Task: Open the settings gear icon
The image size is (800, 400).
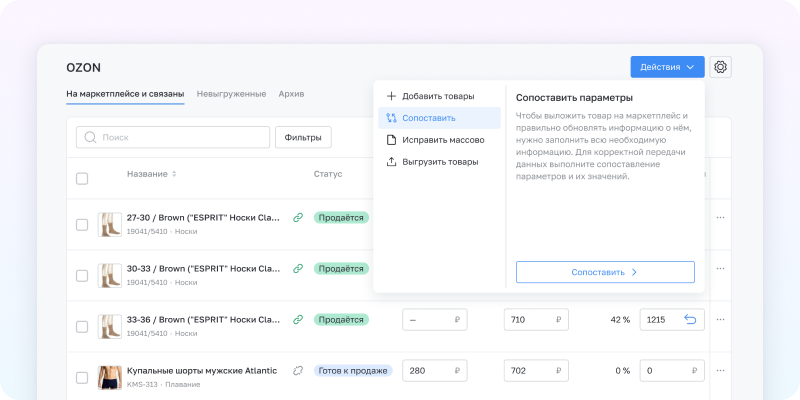Action: coord(720,68)
